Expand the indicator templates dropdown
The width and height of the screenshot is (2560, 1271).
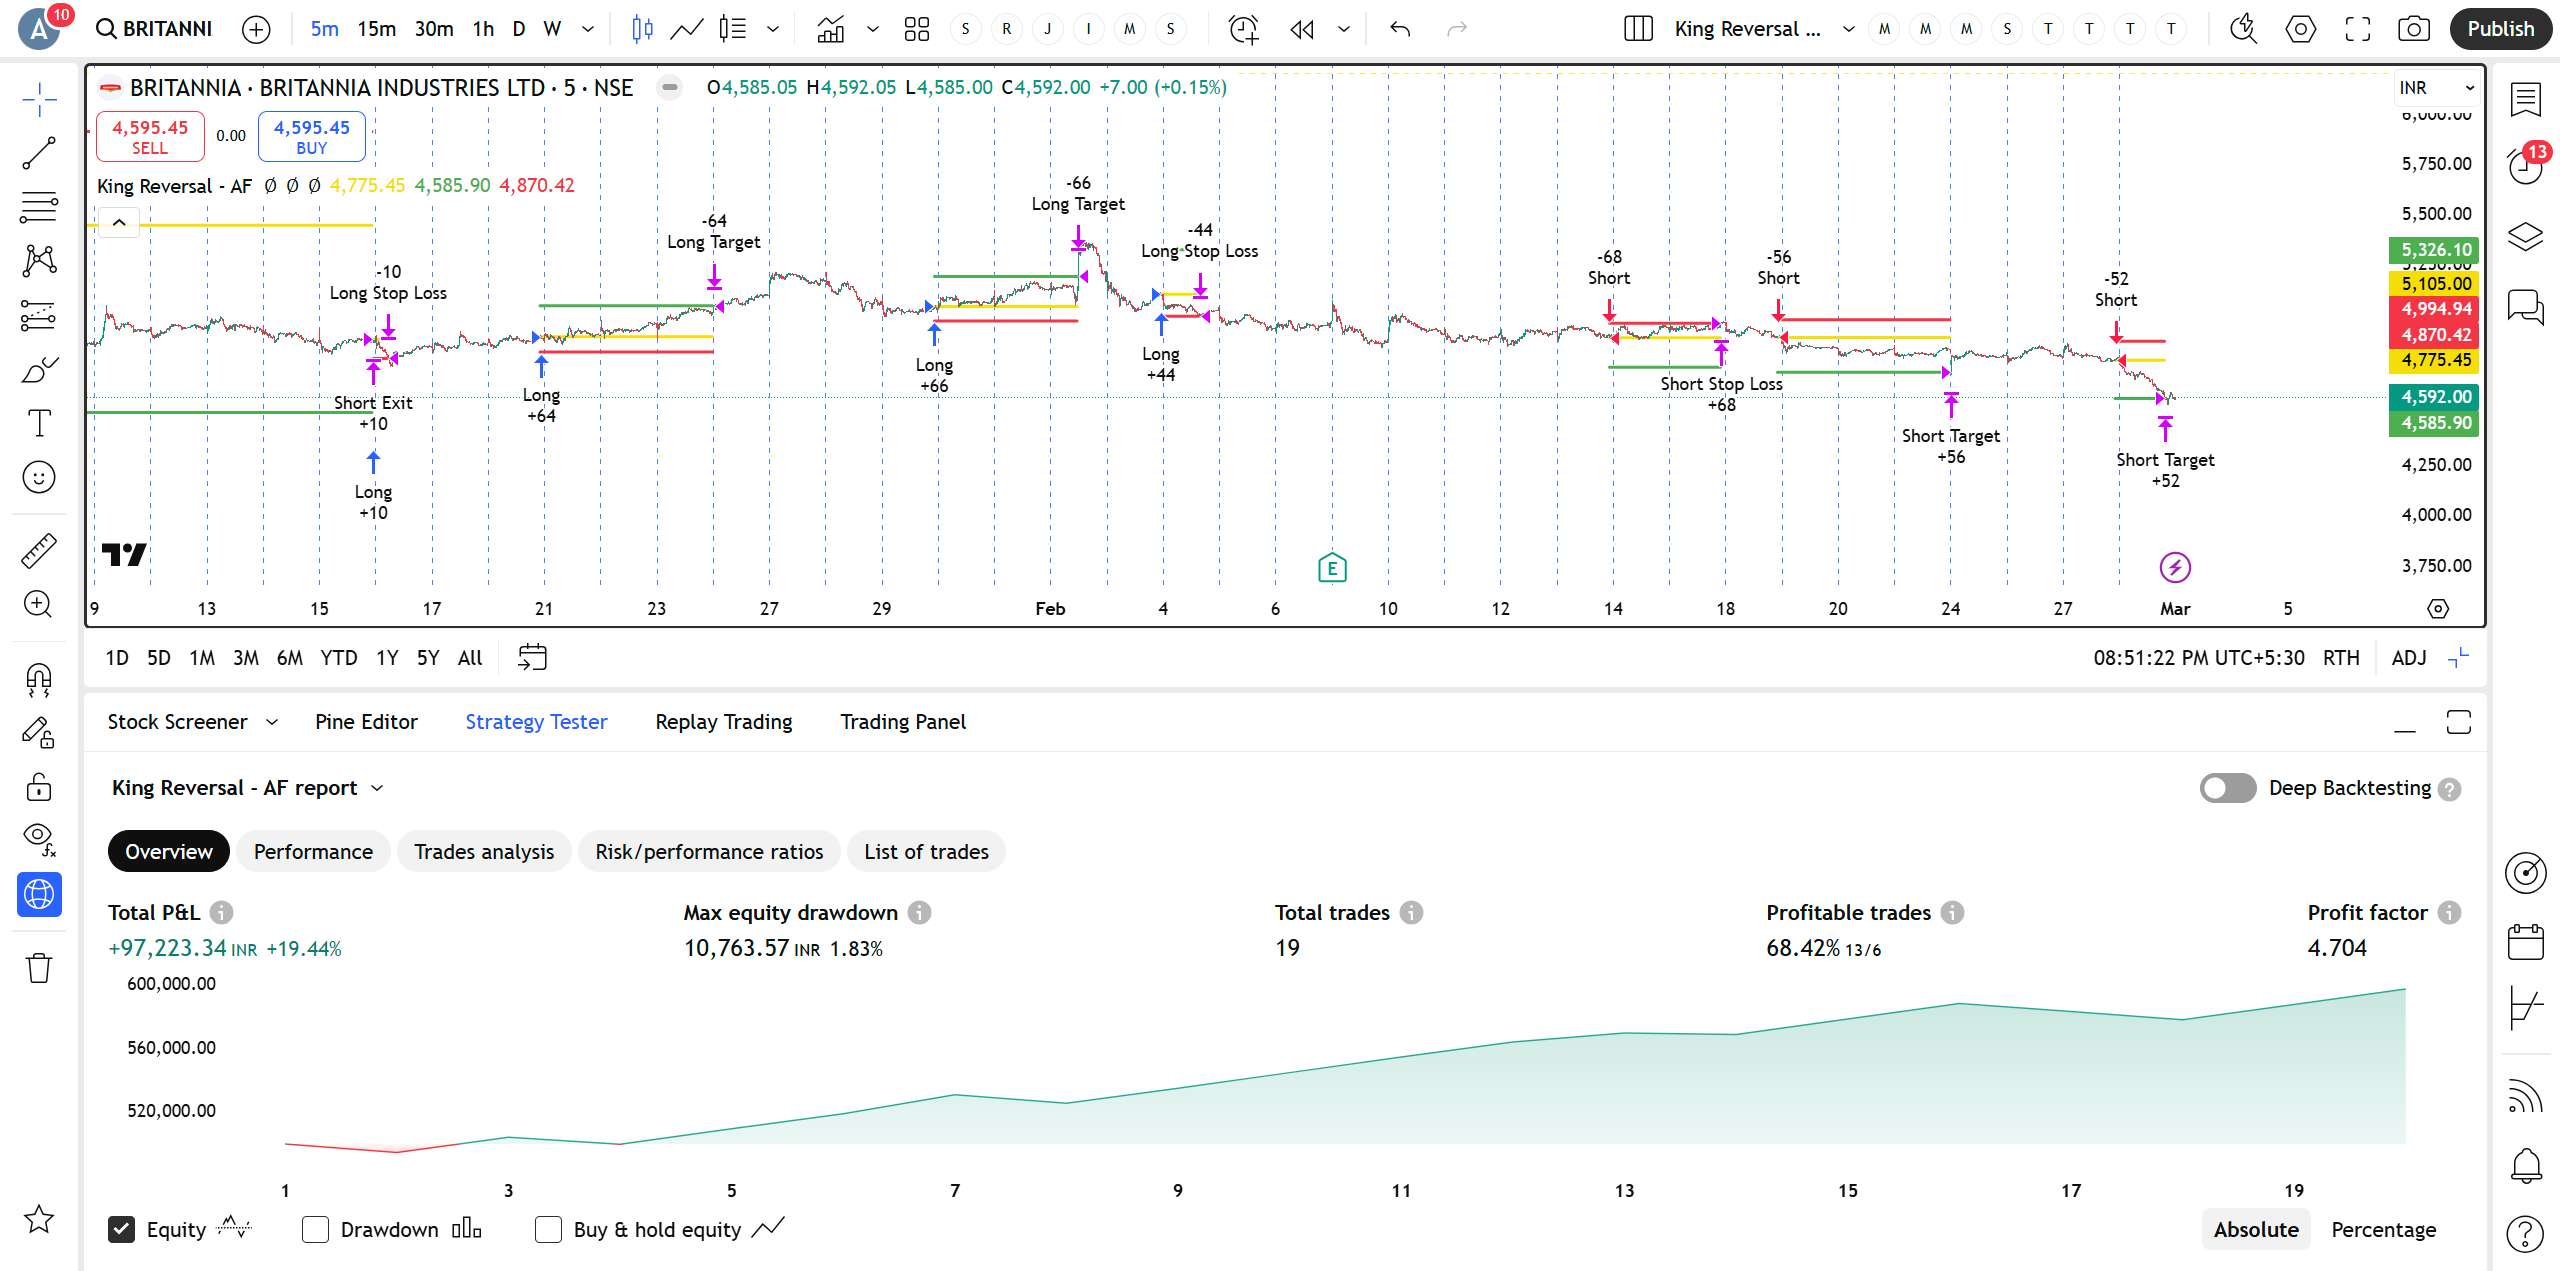872,29
